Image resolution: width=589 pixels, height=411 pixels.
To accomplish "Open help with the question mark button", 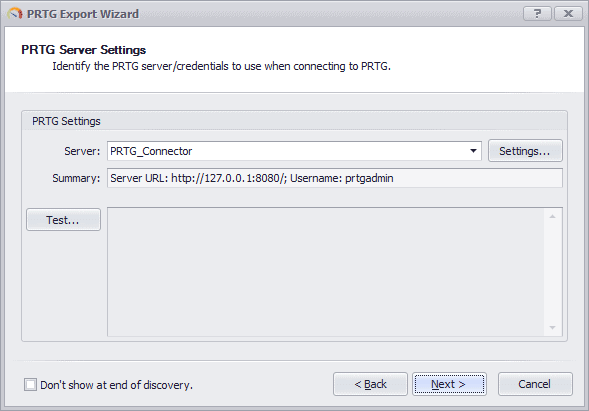I will (538, 14).
